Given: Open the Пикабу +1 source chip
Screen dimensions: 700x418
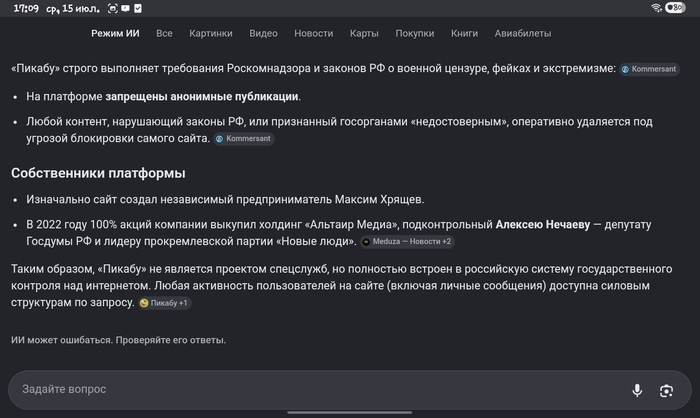Looking at the screenshot, I should click(x=164, y=303).
